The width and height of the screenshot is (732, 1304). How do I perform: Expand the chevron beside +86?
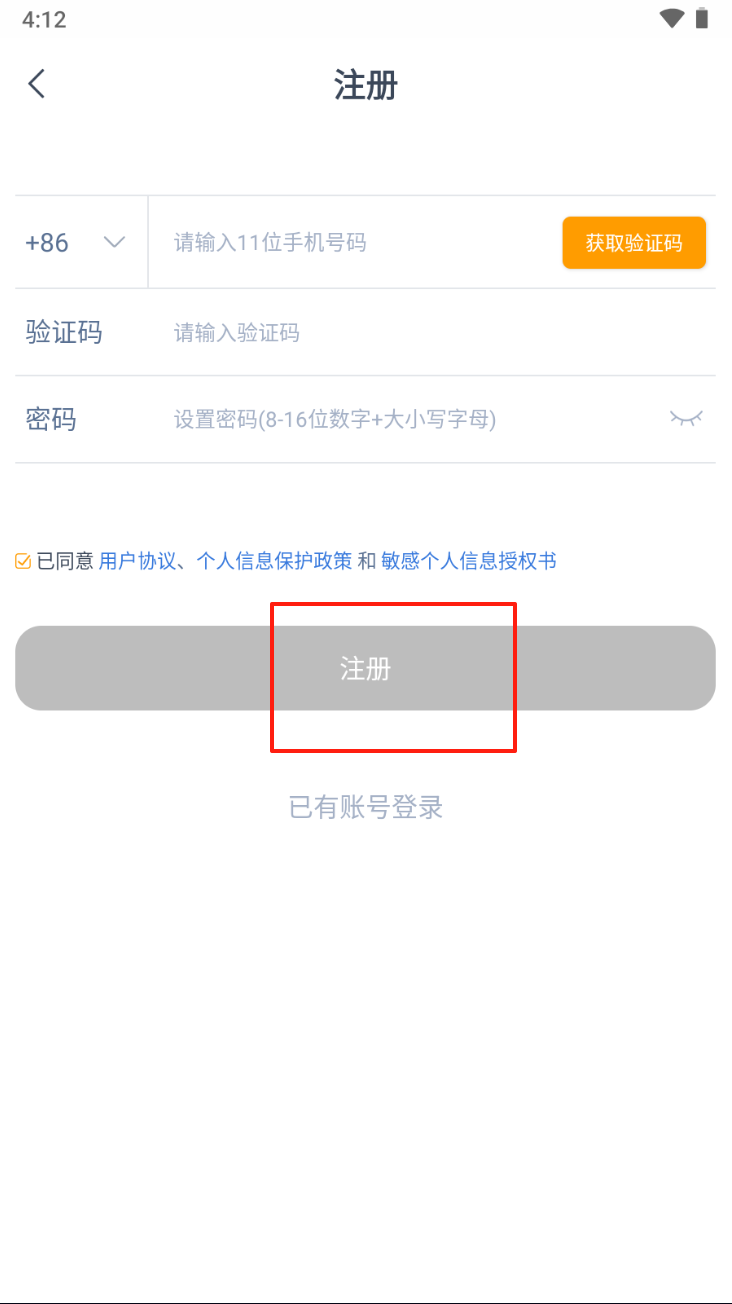(115, 242)
